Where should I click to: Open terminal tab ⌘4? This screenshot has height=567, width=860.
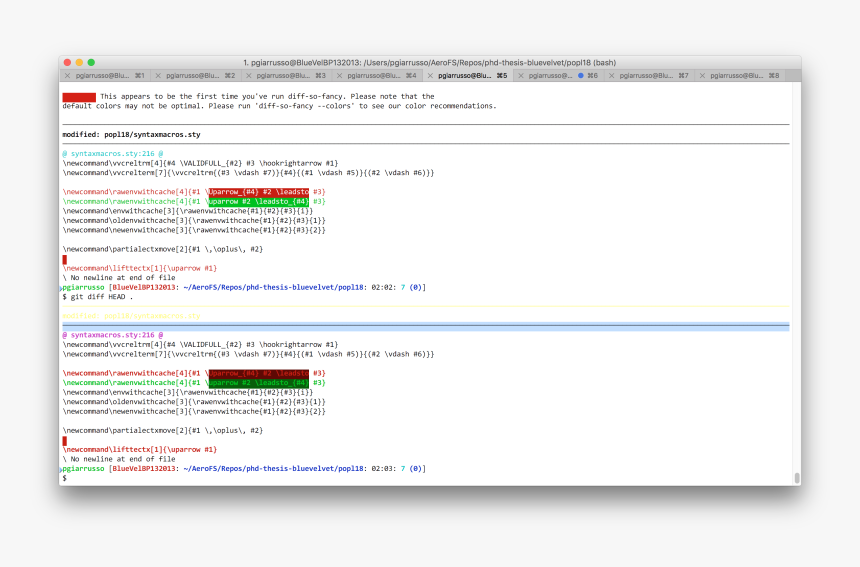[376, 75]
